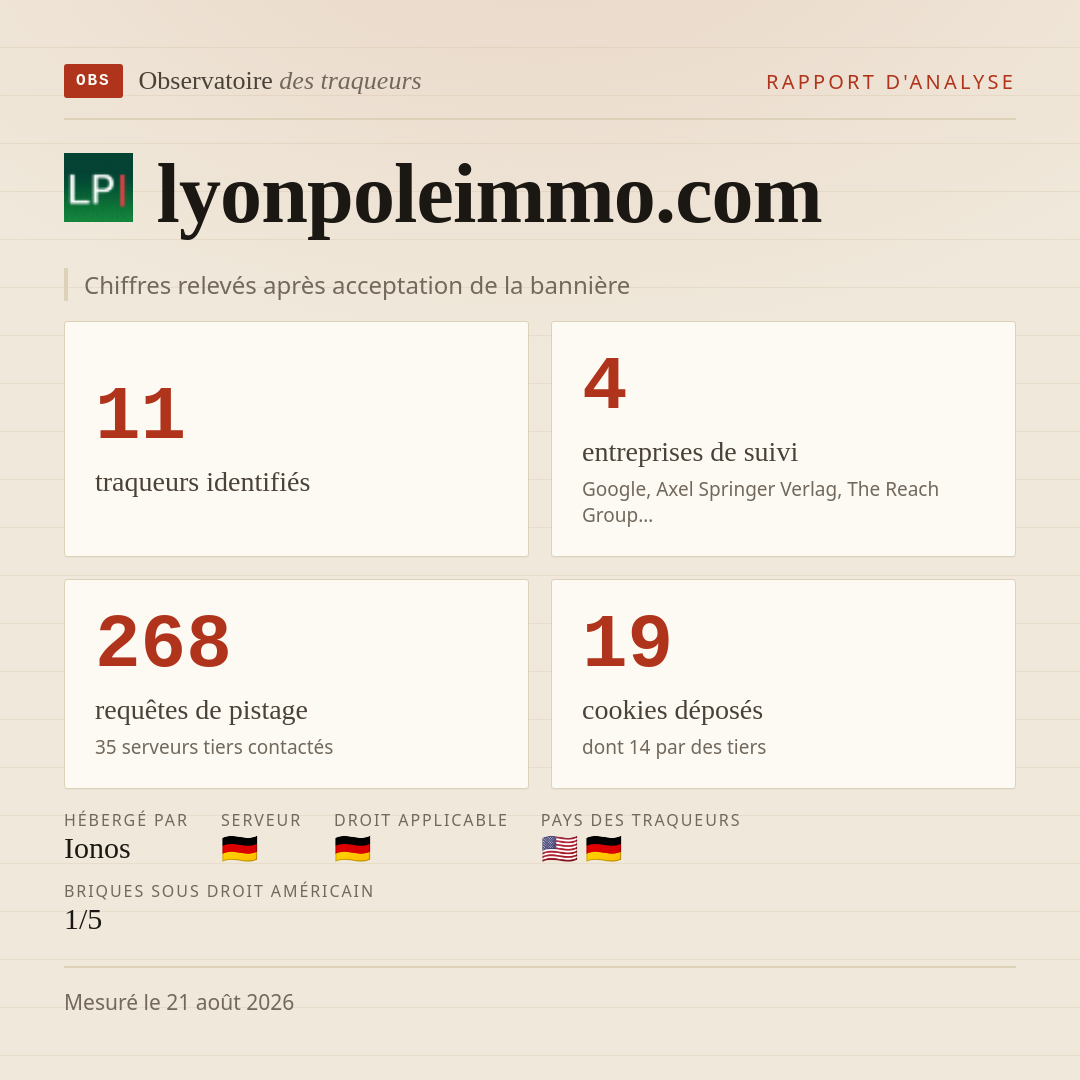Click the US flag under Pays des traqueurs
The height and width of the screenshot is (1080, 1080).
(x=559, y=849)
